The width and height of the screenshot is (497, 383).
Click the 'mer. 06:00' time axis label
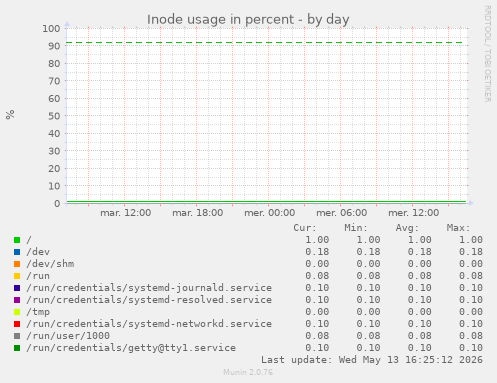(x=342, y=213)
